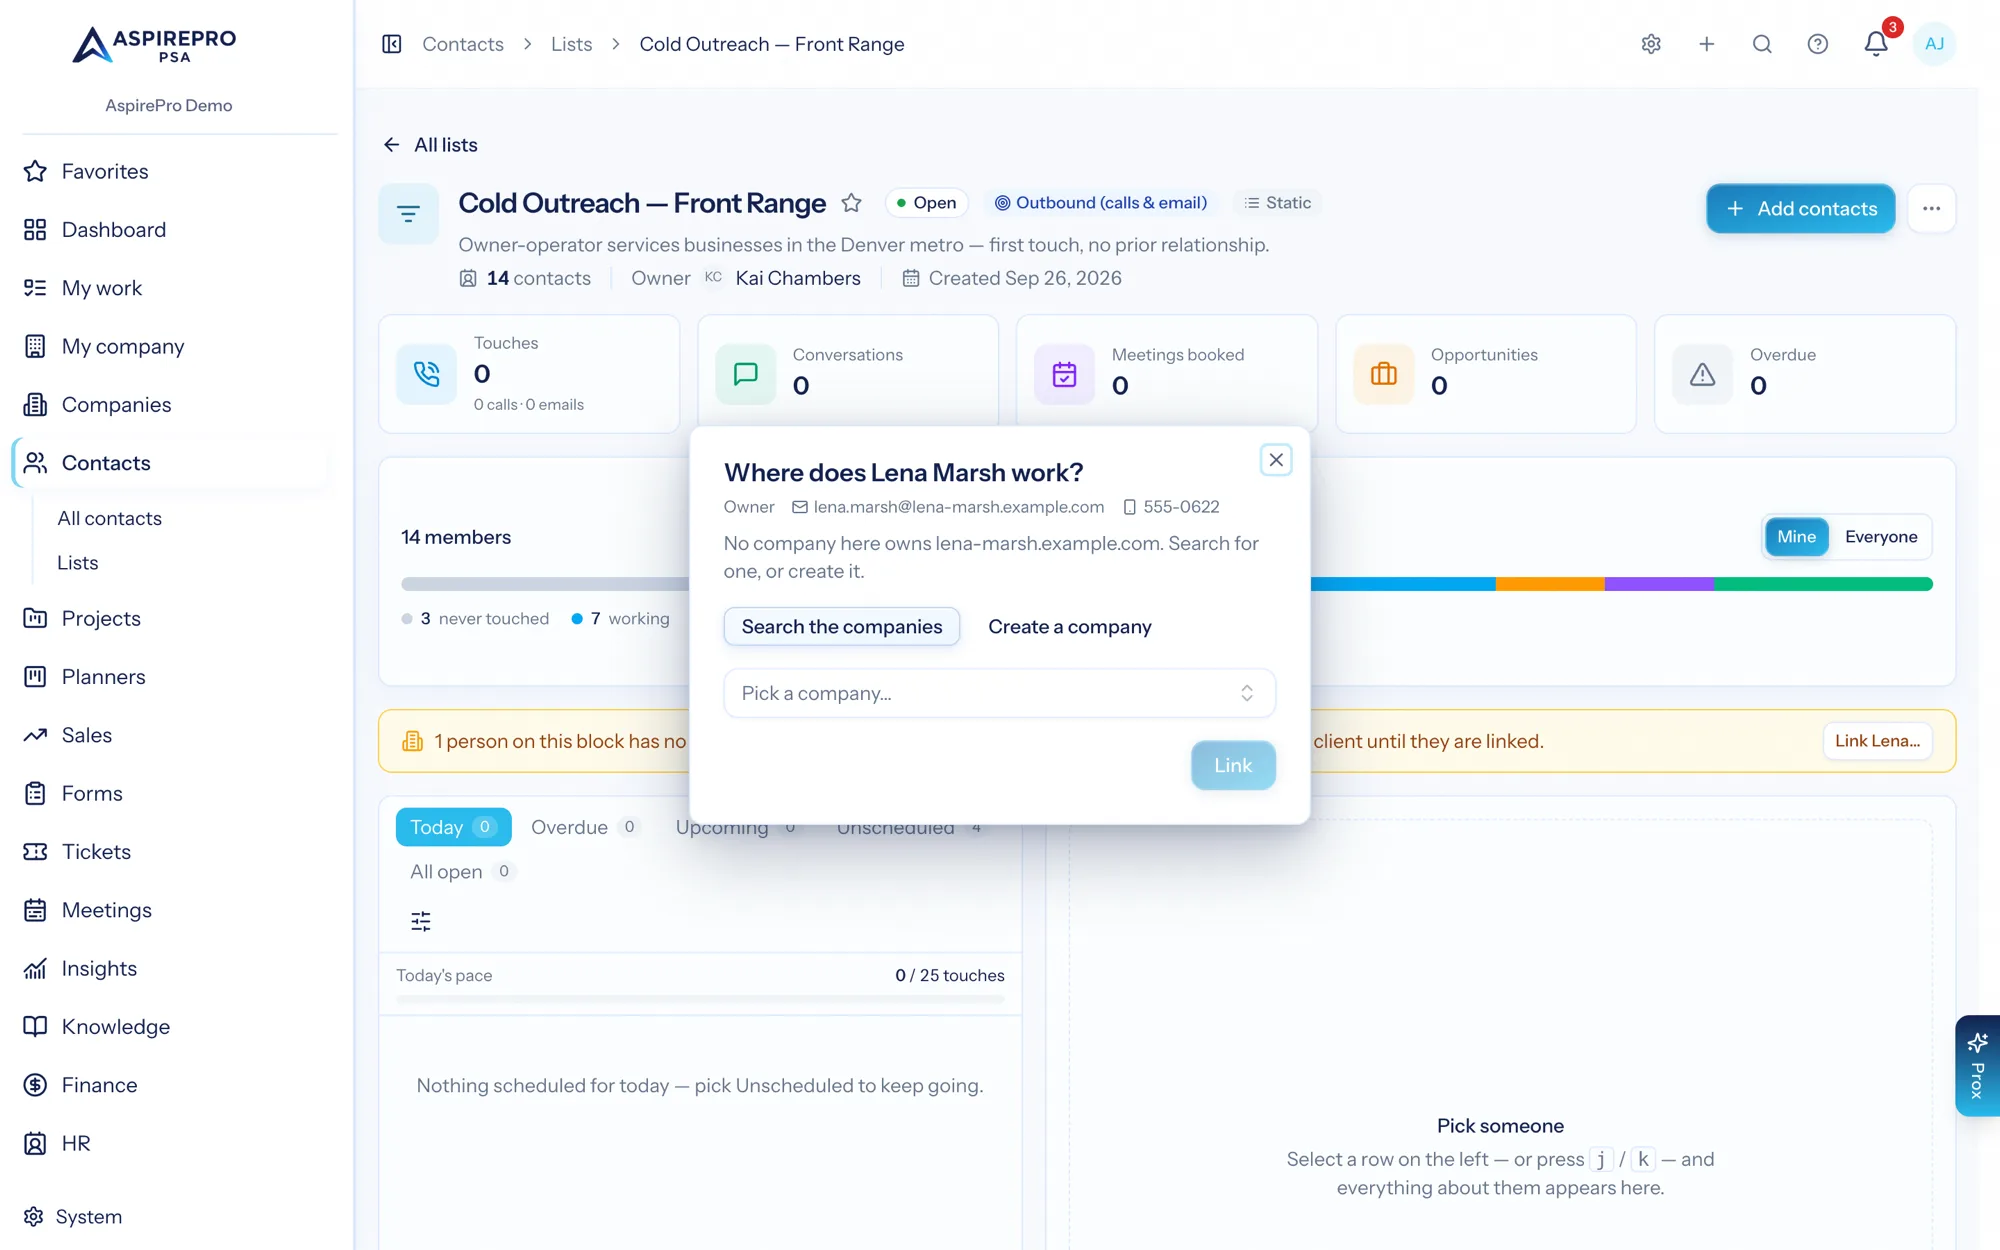Open the three-dot more options menu
The width and height of the screenshot is (2000, 1250).
click(x=1931, y=209)
